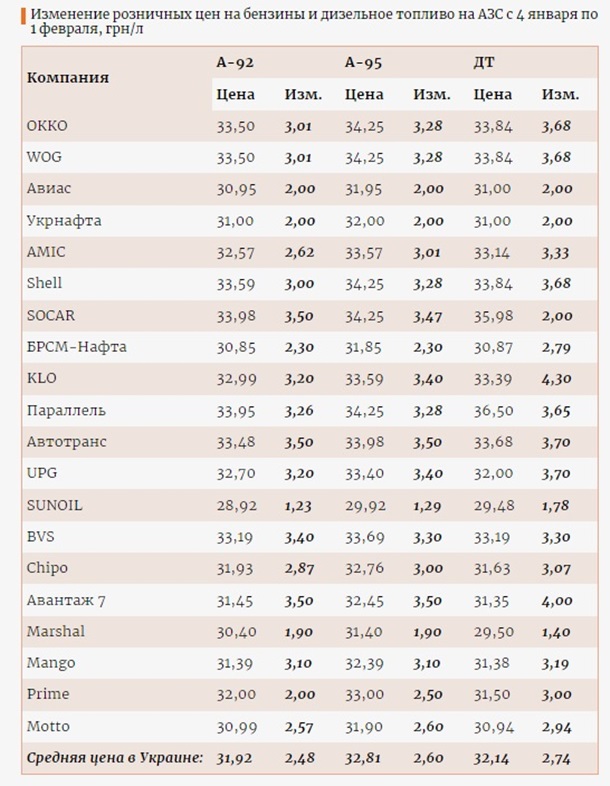Click the Средняя цена в Украине label
The image size is (610, 786).
pyautogui.click(x=115, y=757)
